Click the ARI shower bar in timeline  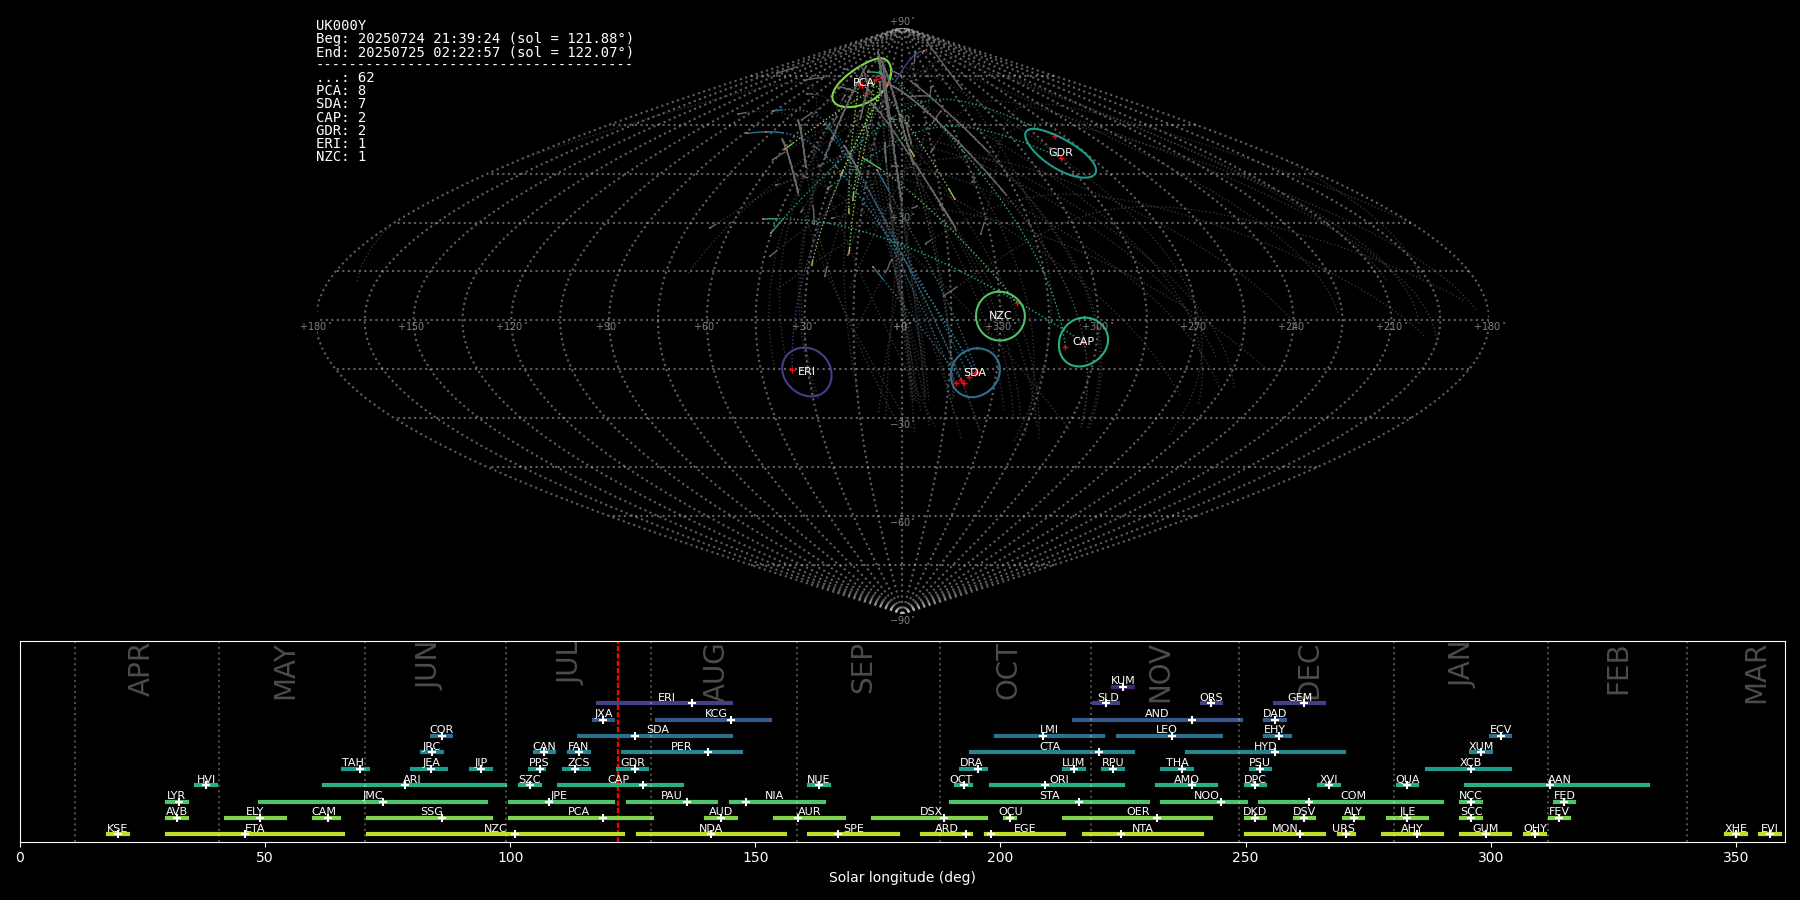(414, 785)
